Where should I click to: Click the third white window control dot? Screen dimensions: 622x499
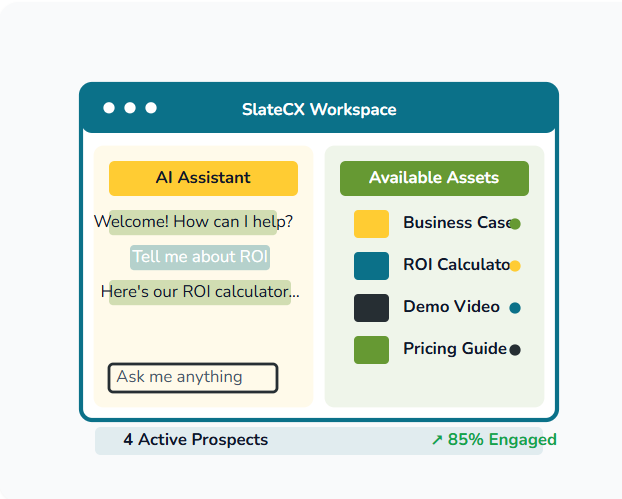(x=151, y=108)
